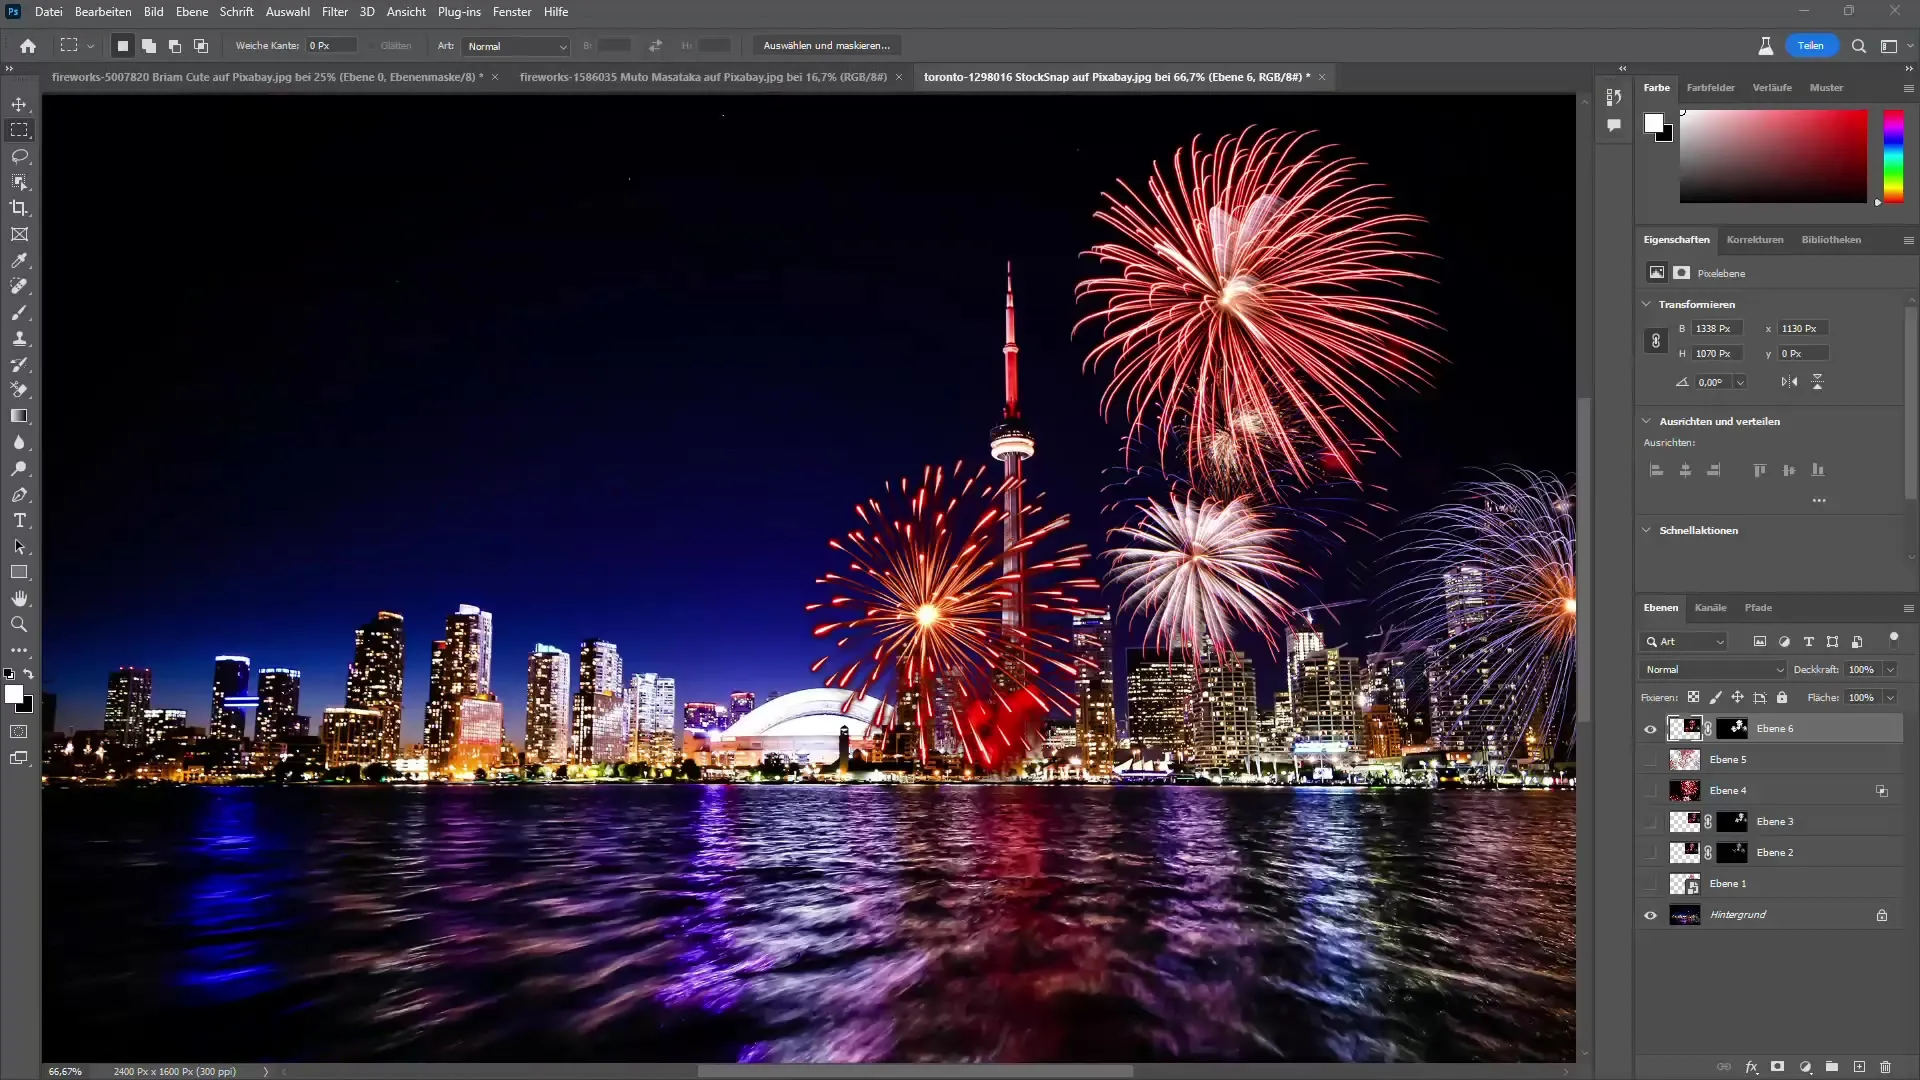
Task: Select the Lasso tool
Action: tap(20, 156)
